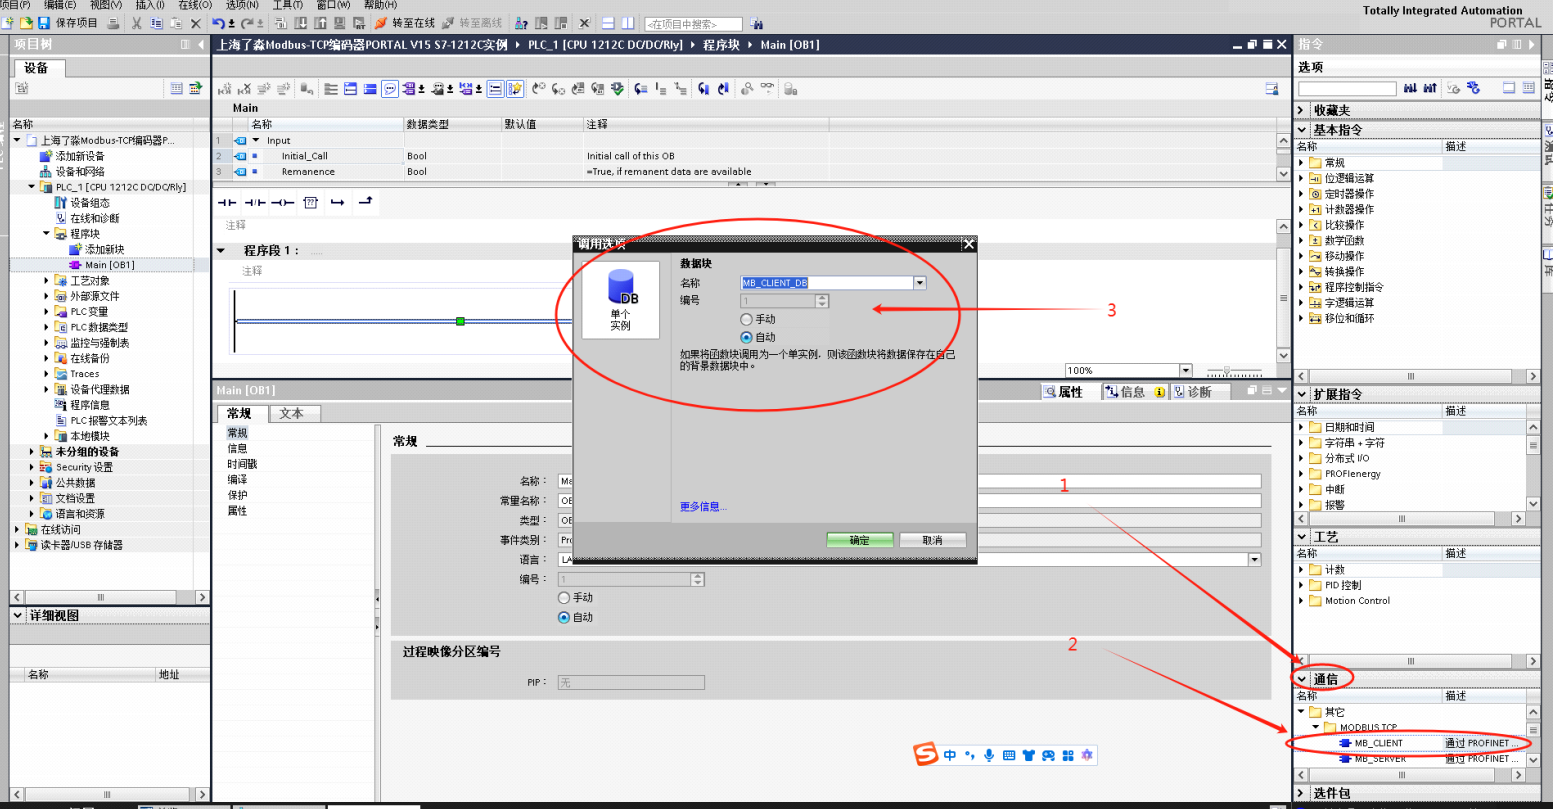Open the 编辑(E) menu
The height and width of the screenshot is (809, 1553).
pyautogui.click(x=60, y=5)
